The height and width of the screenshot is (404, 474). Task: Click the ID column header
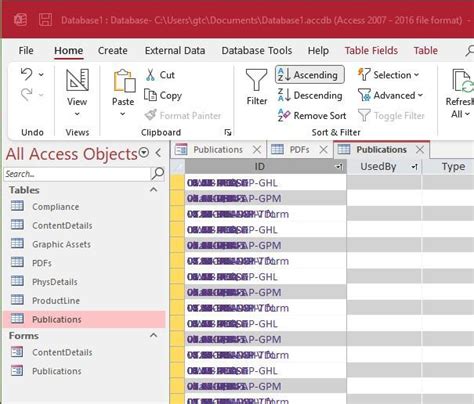coord(259,166)
